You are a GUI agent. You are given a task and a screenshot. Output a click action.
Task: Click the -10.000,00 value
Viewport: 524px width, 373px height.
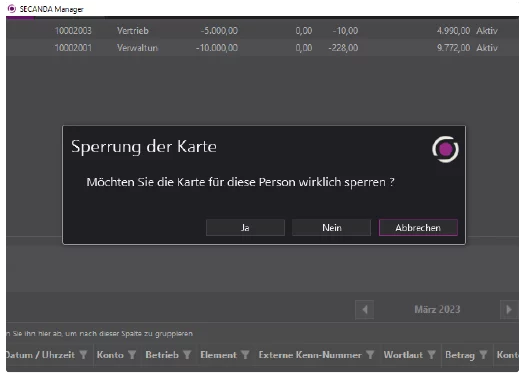point(217,48)
